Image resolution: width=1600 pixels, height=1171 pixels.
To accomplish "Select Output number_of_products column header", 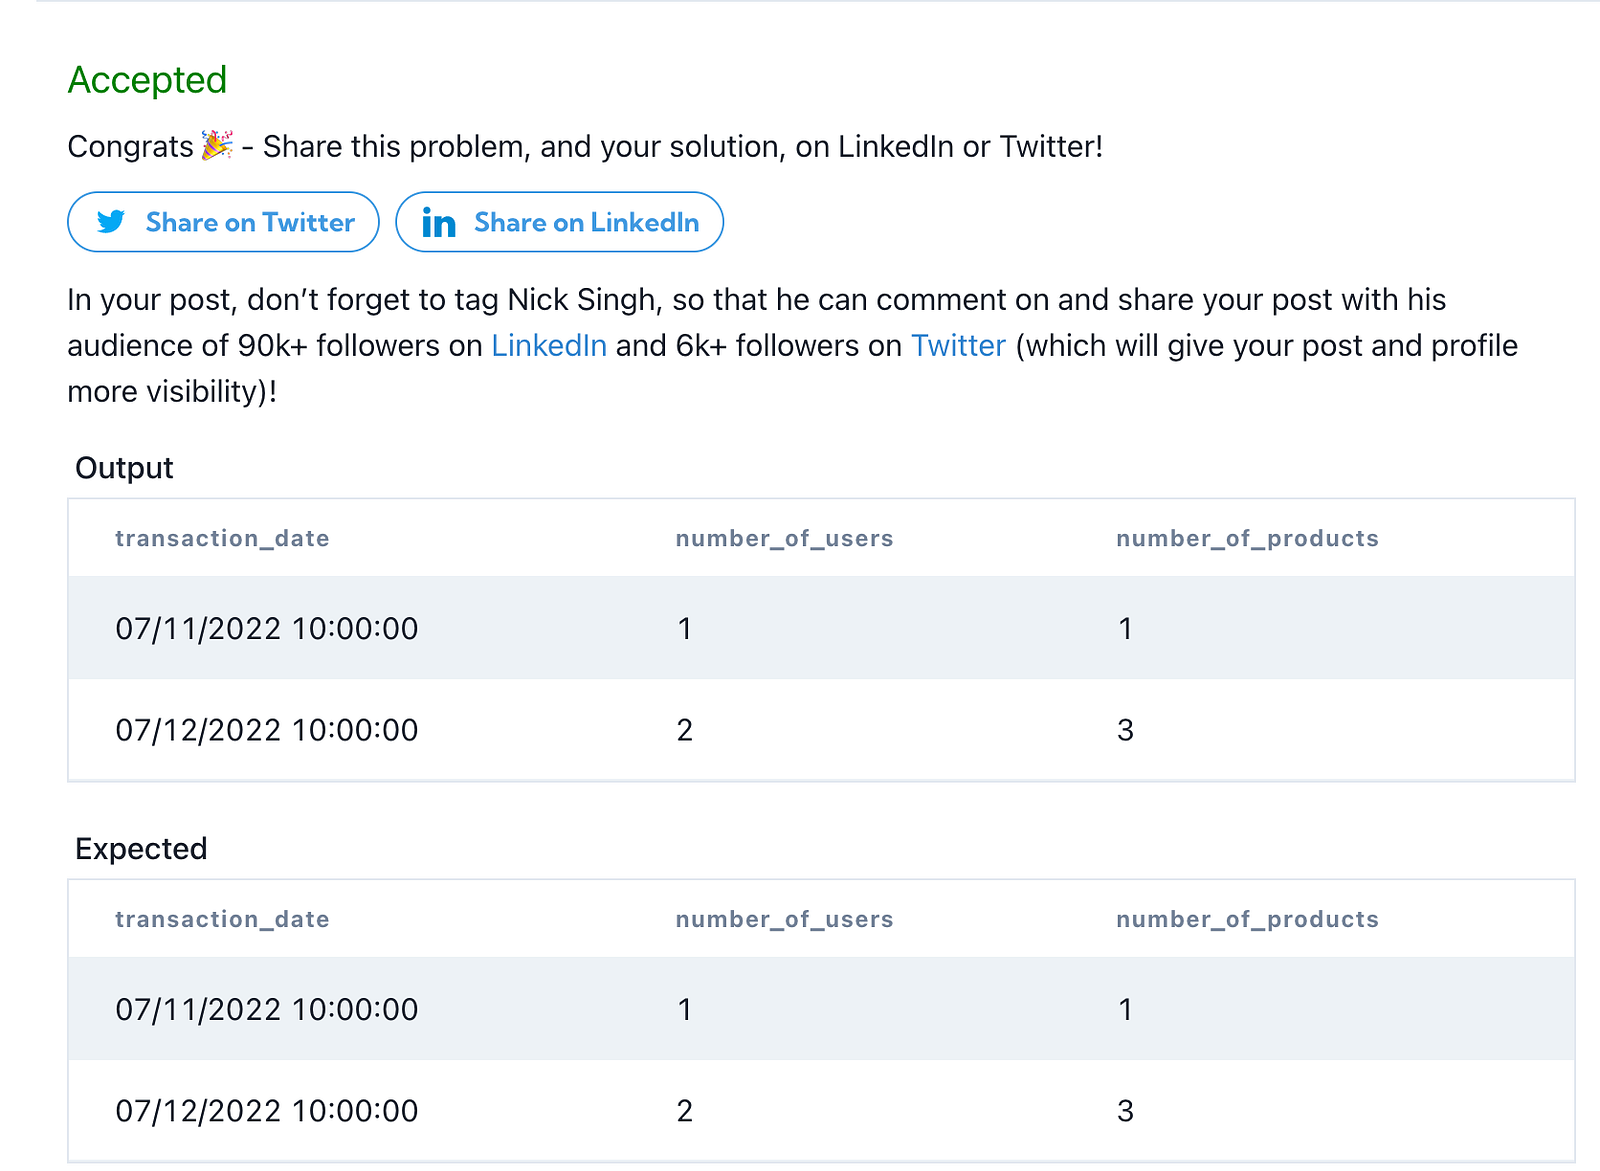I will click(1247, 538).
